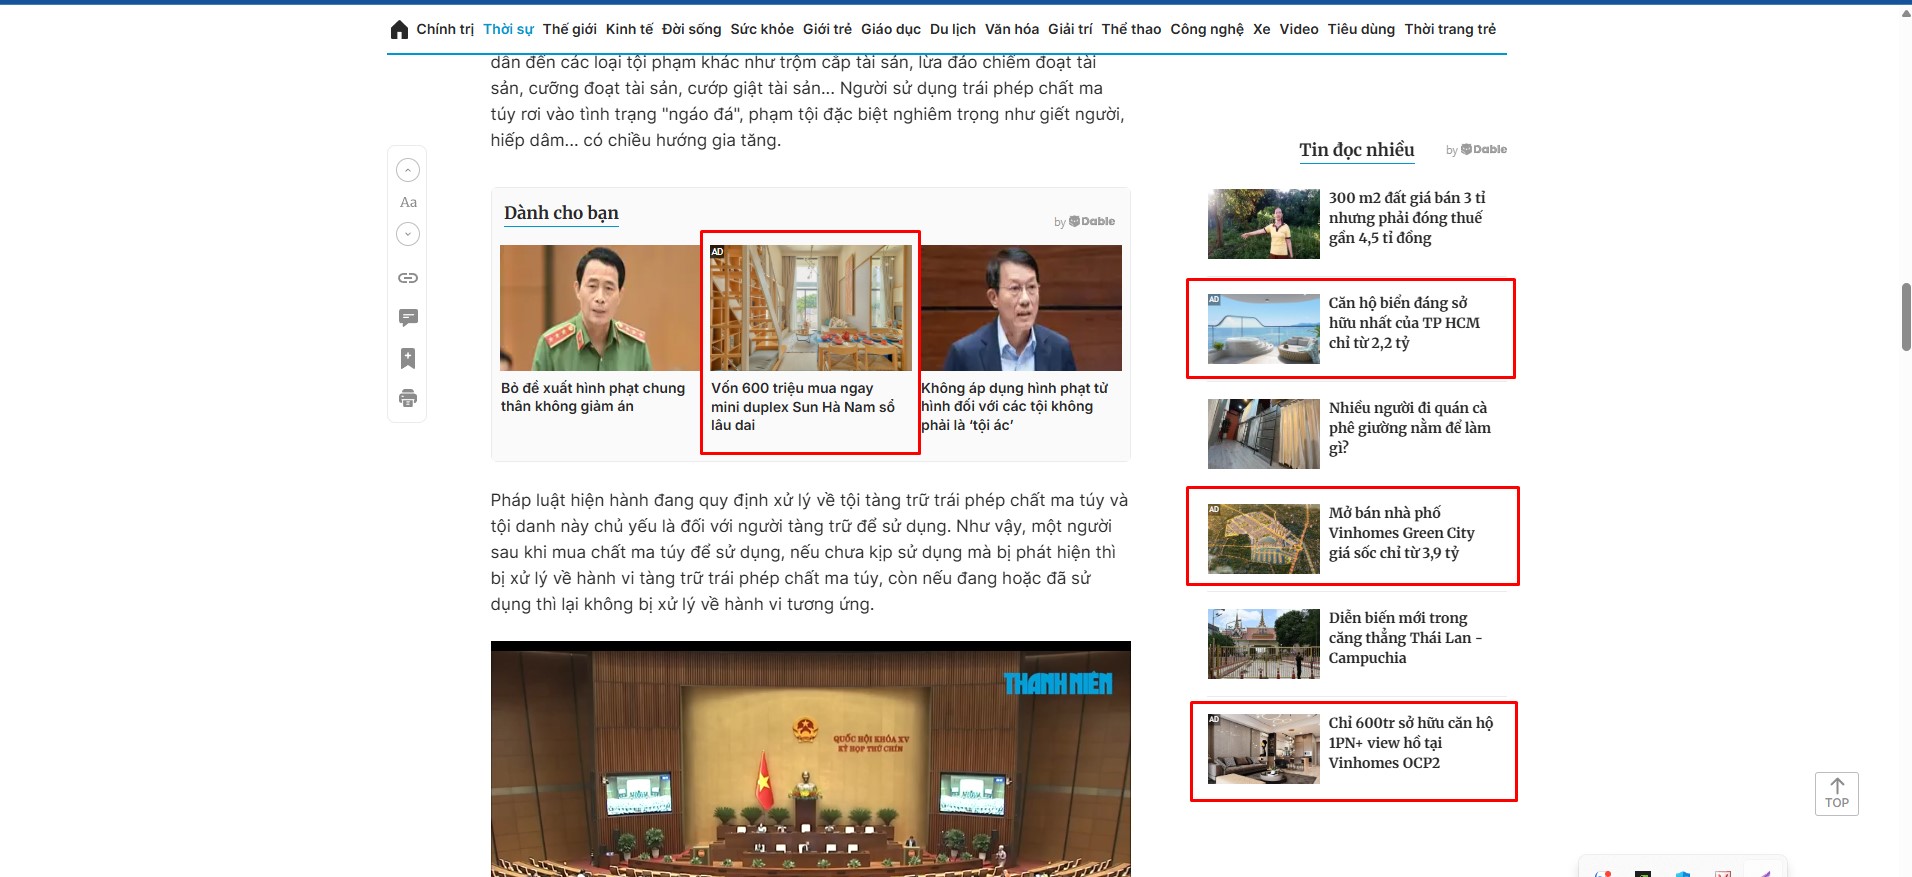Open Video section
1912x877 pixels.
coord(1299,29)
